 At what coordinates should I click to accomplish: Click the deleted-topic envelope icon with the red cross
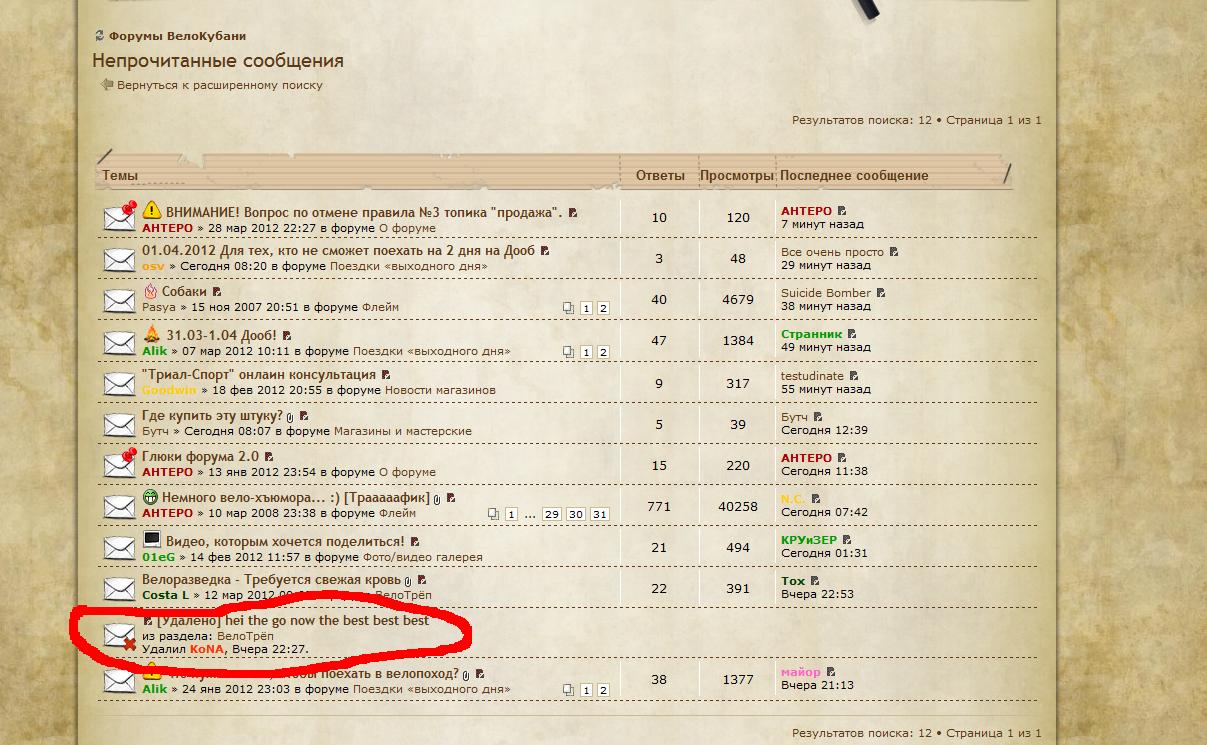tap(120, 635)
